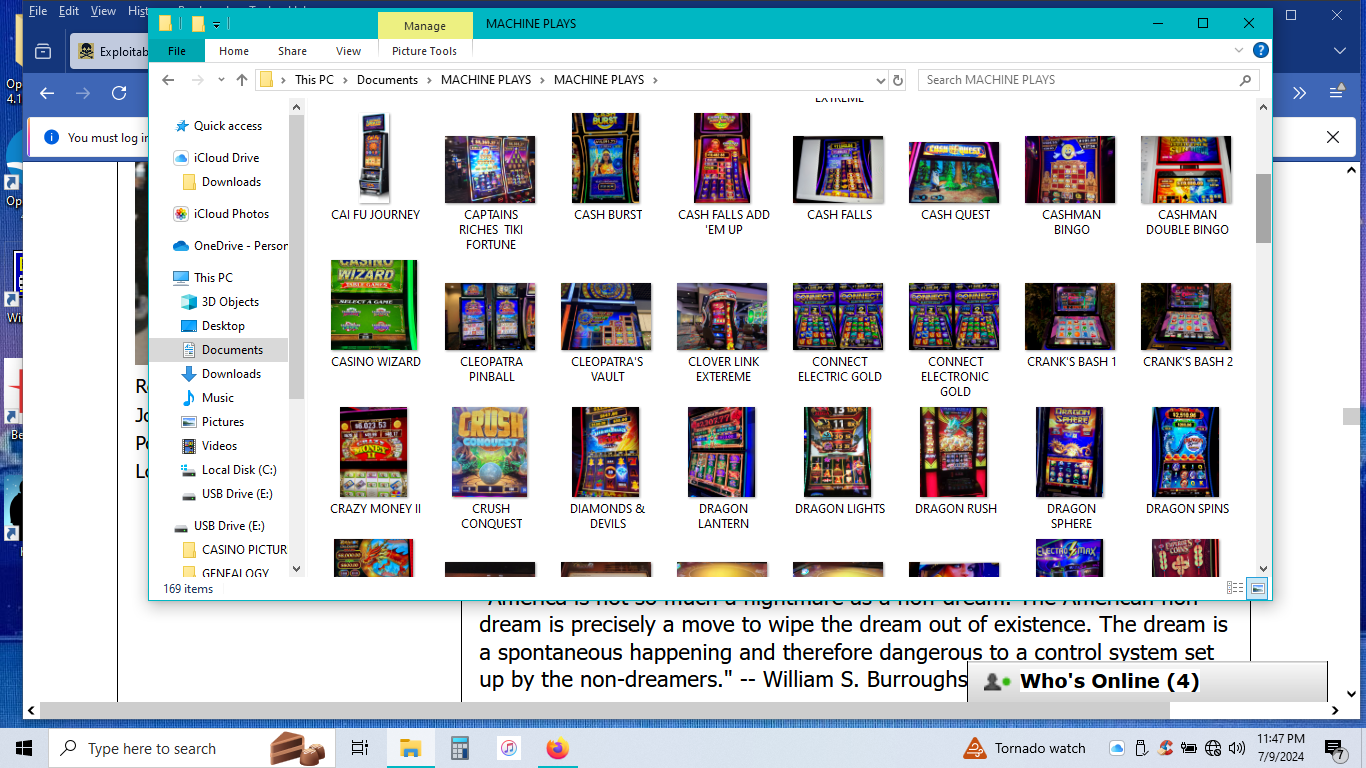Click the file list vertical scrollbar
Screen dimensions: 1366x768
point(1263,208)
